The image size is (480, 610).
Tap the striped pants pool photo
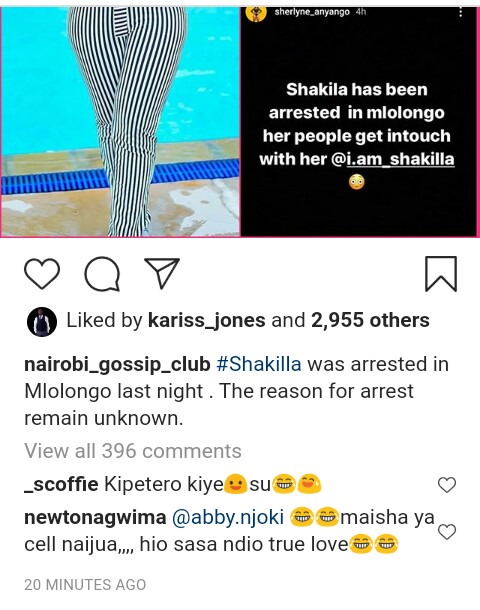coord(120,121)
